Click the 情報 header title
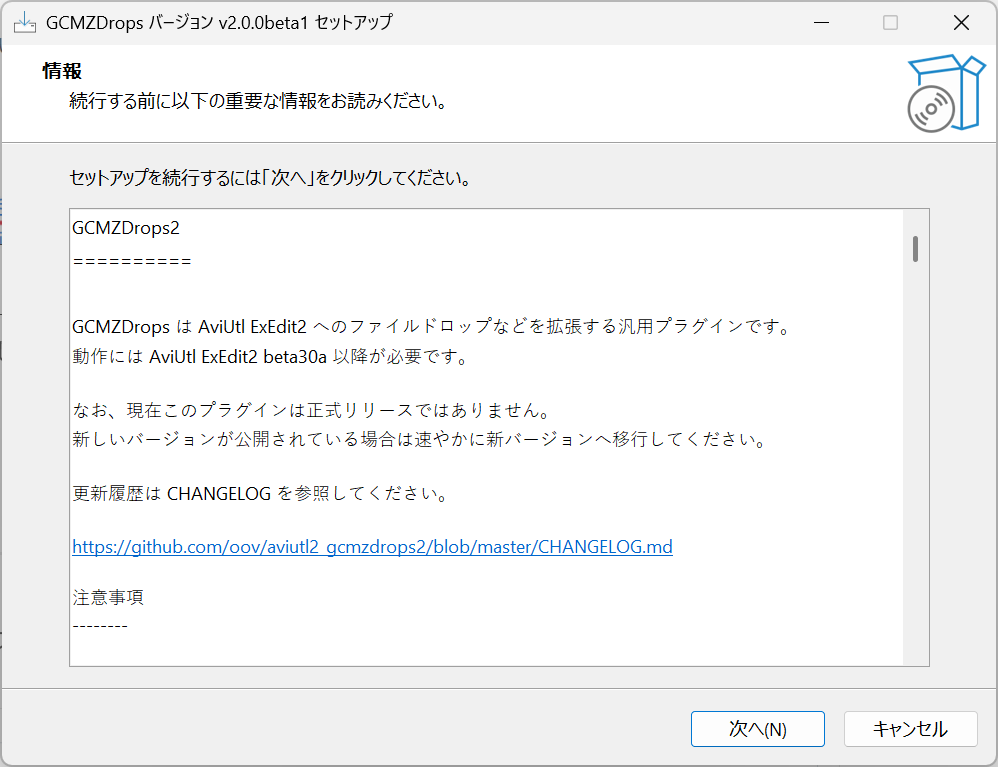 point(62,71)
